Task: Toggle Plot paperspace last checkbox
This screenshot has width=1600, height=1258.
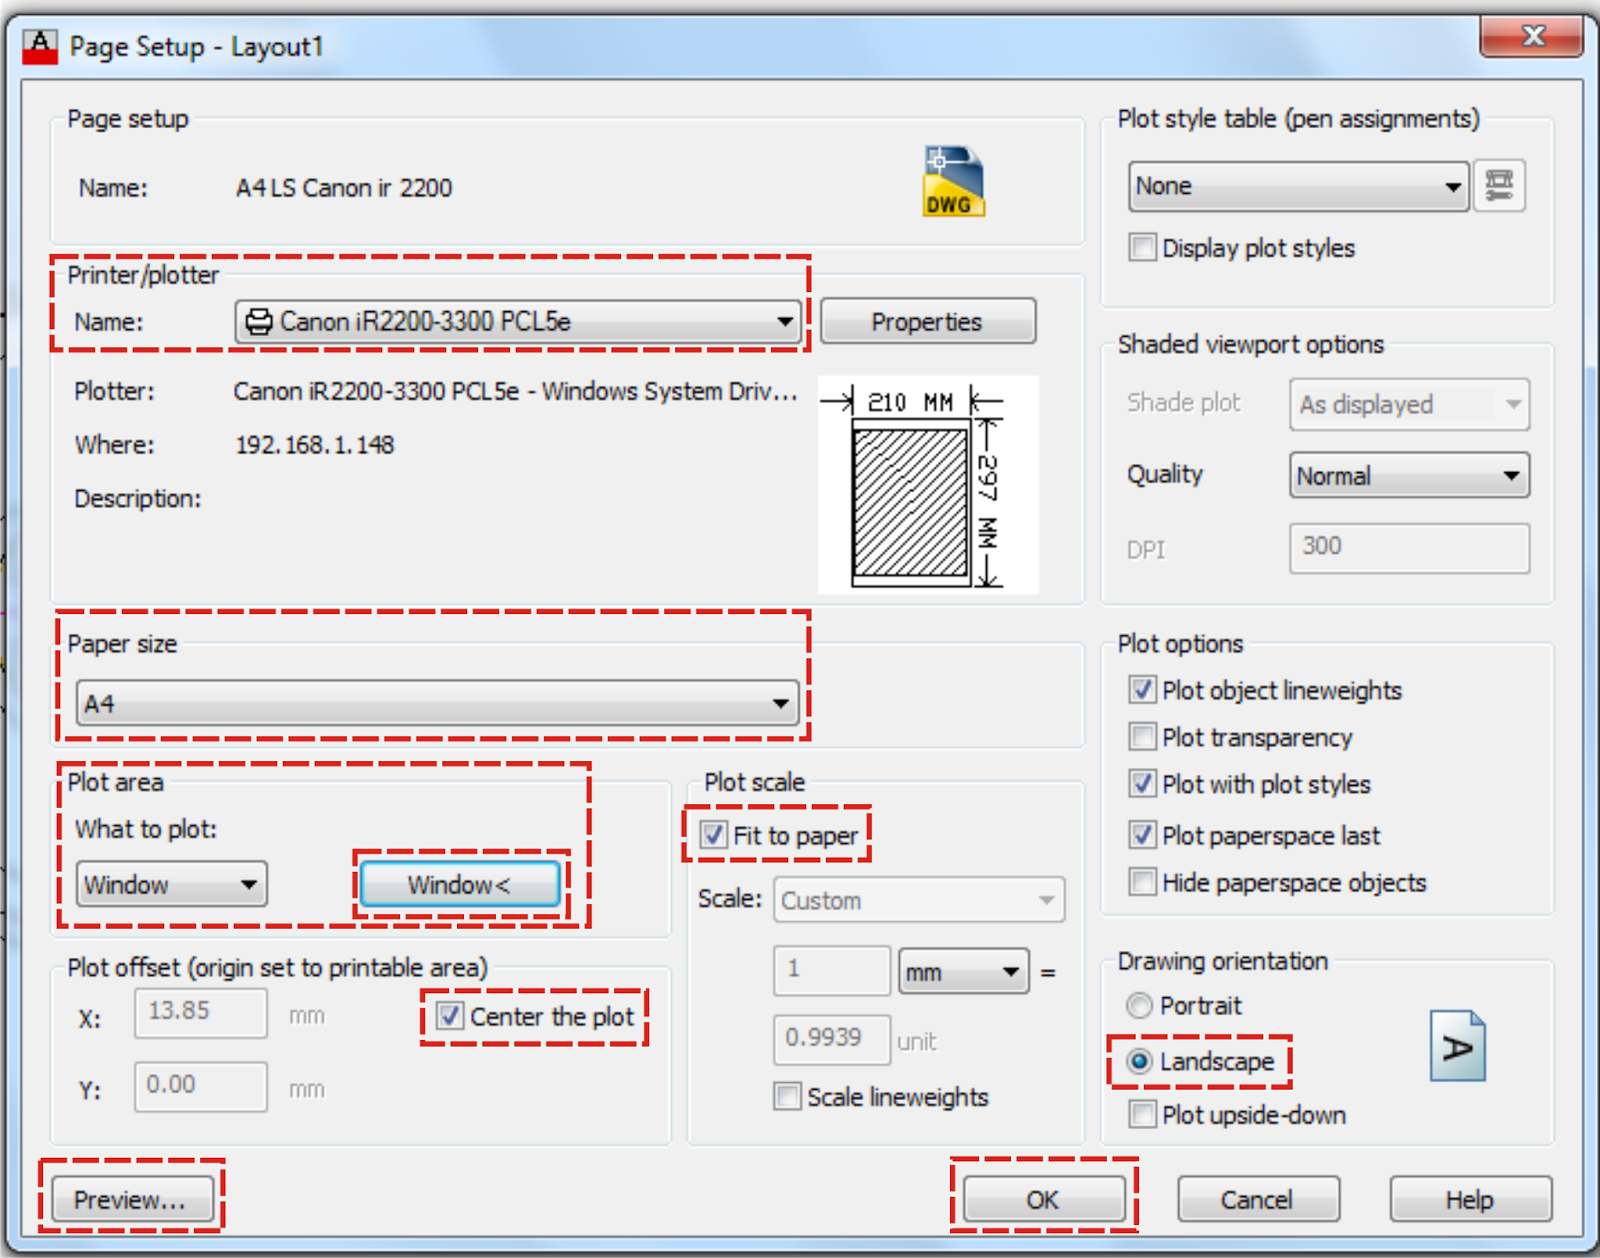Action: [x=1142, y=834]
